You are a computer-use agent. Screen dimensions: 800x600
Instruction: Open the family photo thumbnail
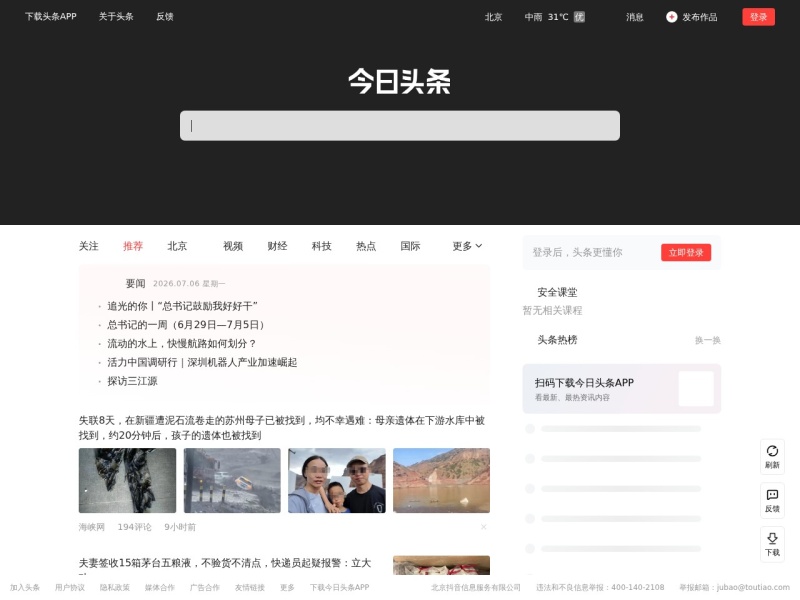[x=337, y=480]
